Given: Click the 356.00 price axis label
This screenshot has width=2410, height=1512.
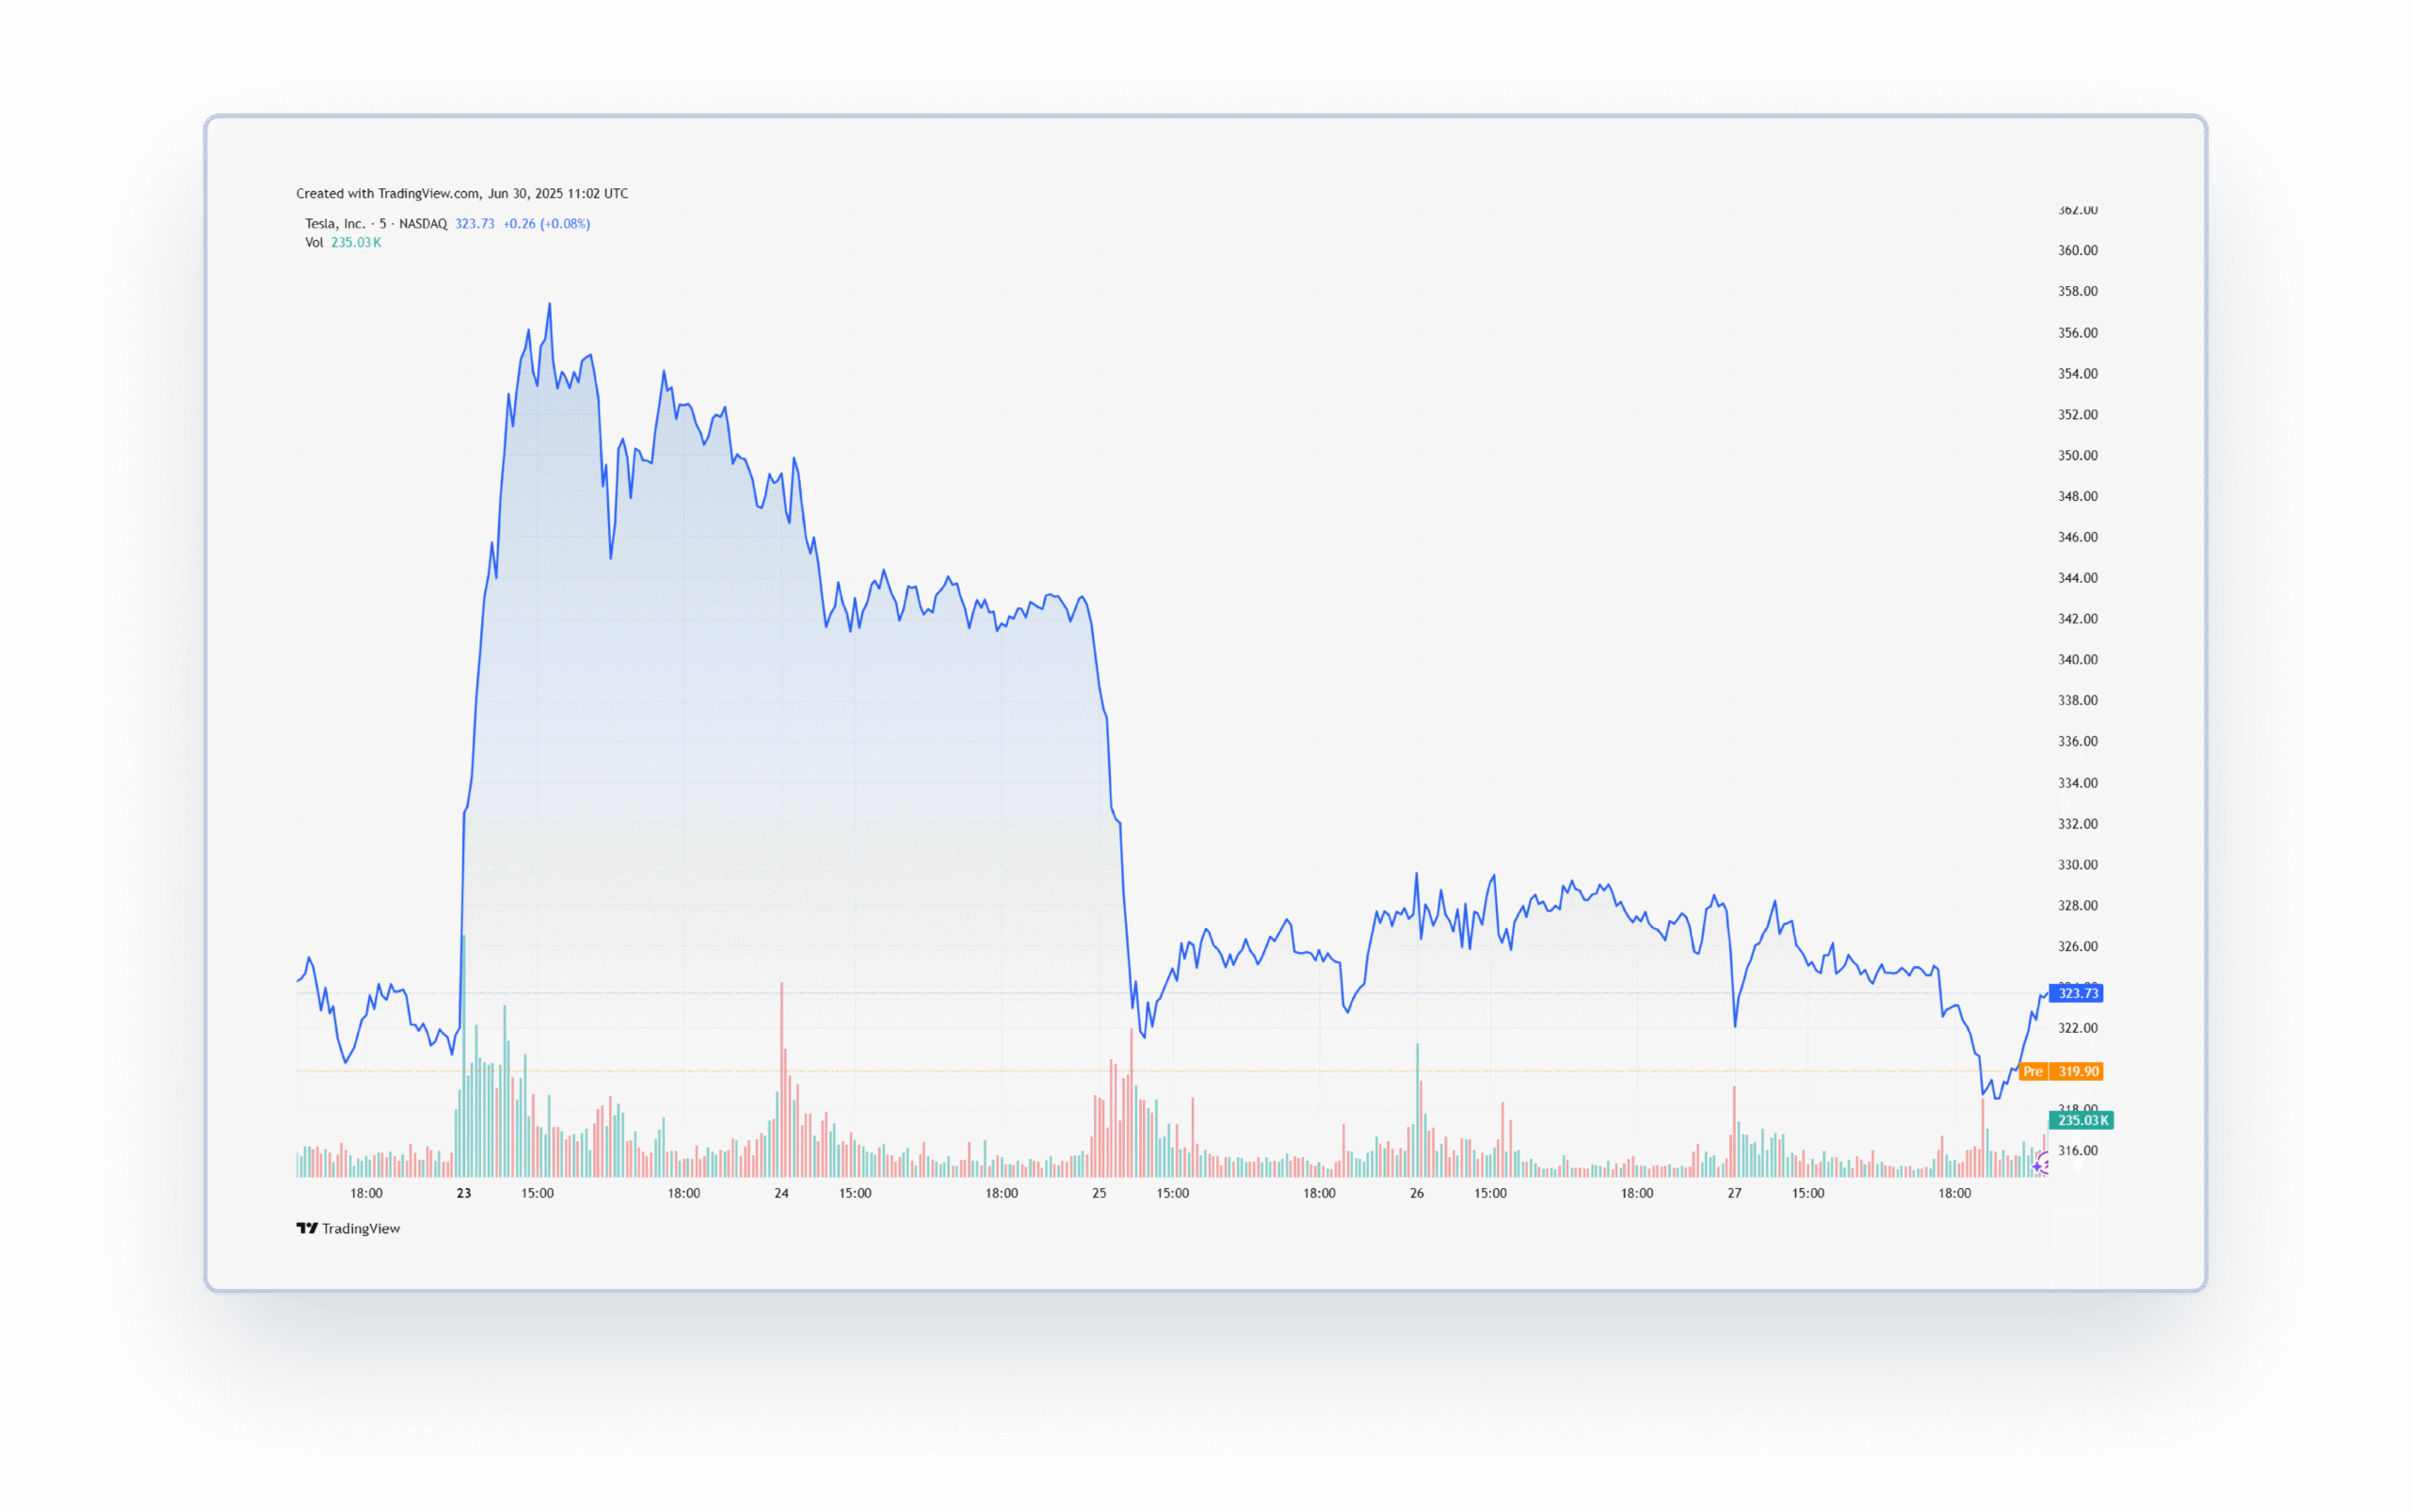Looking at the screenshot, I should click(x=2077, y=333).
